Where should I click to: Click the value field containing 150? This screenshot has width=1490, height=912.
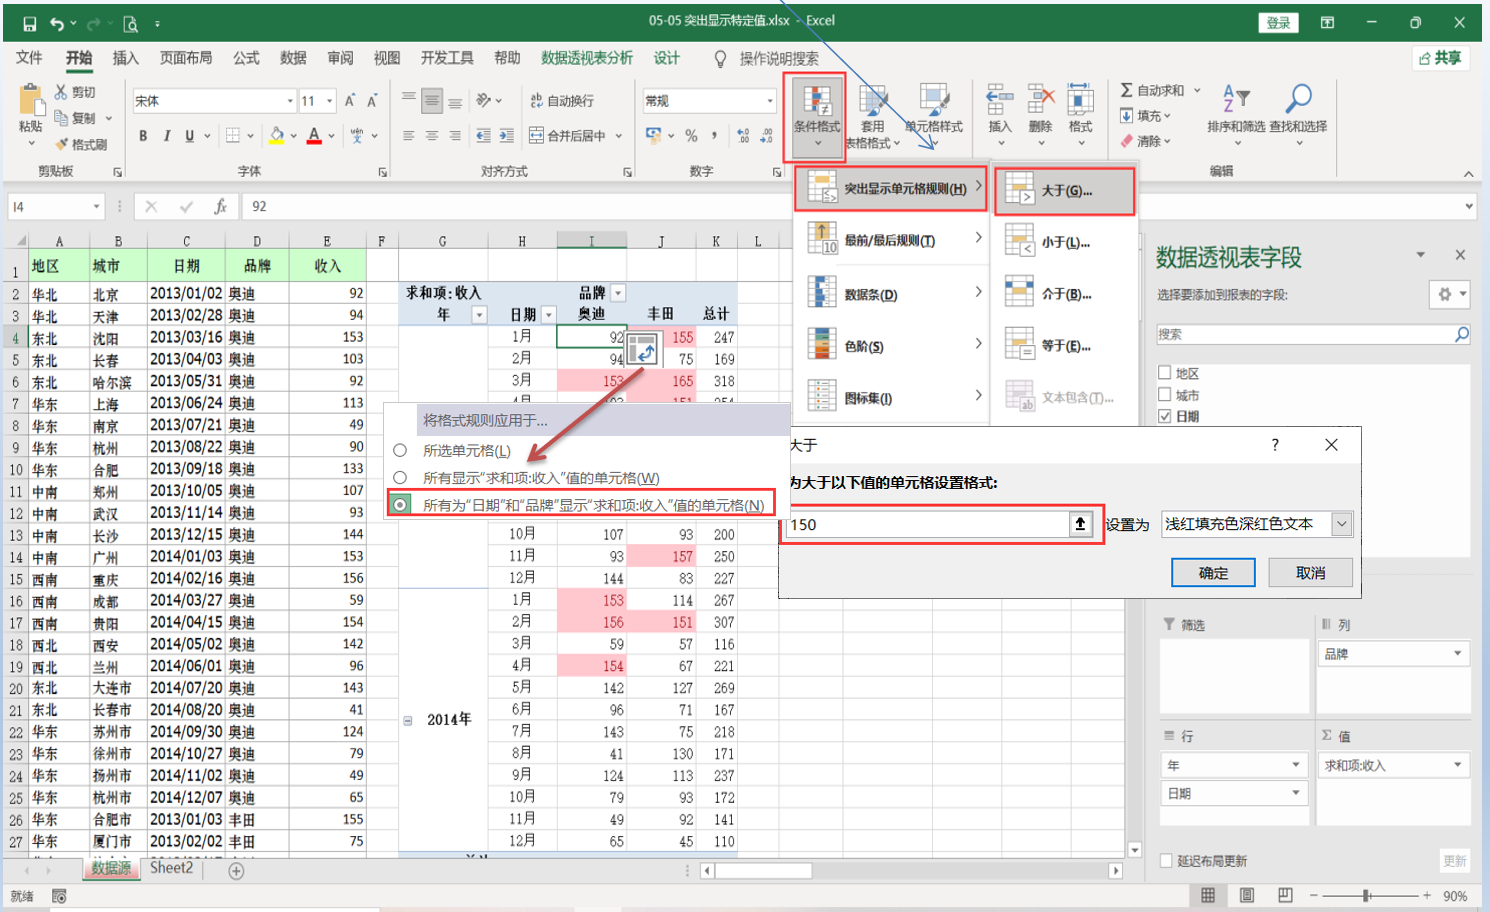(929, 524)
